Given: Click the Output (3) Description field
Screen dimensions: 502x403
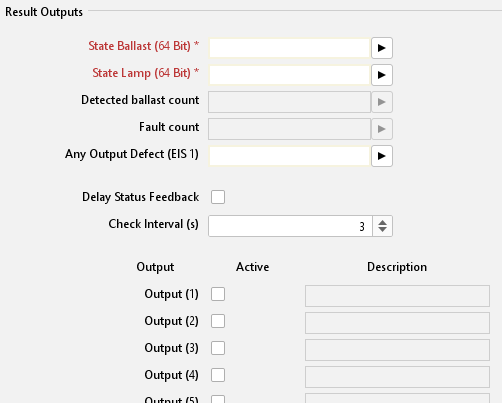Looking at the screenshot, I should (x=397, y=350).
